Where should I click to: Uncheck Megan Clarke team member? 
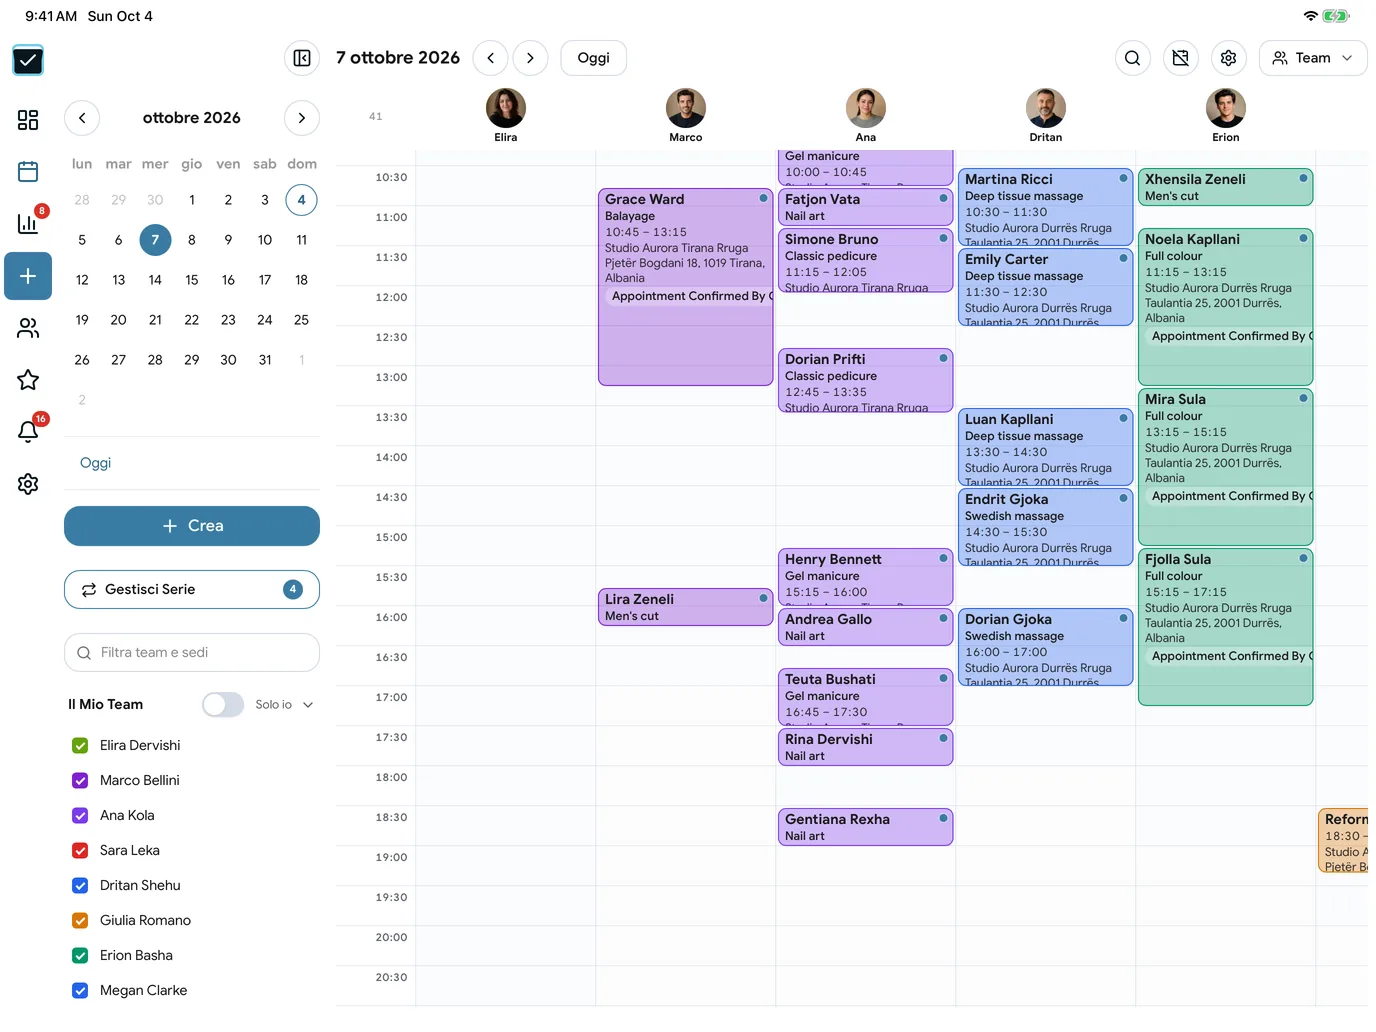click(x=80, y=991)
